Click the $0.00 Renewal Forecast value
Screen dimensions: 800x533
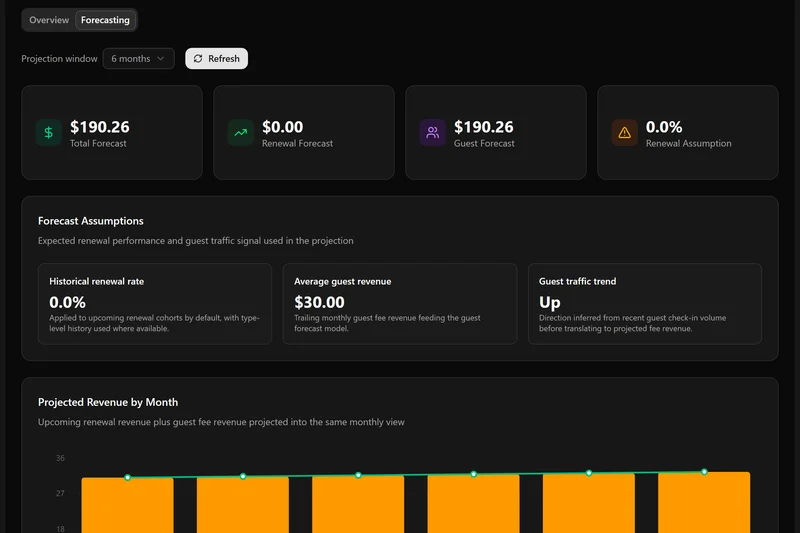(x=282, y=126)
